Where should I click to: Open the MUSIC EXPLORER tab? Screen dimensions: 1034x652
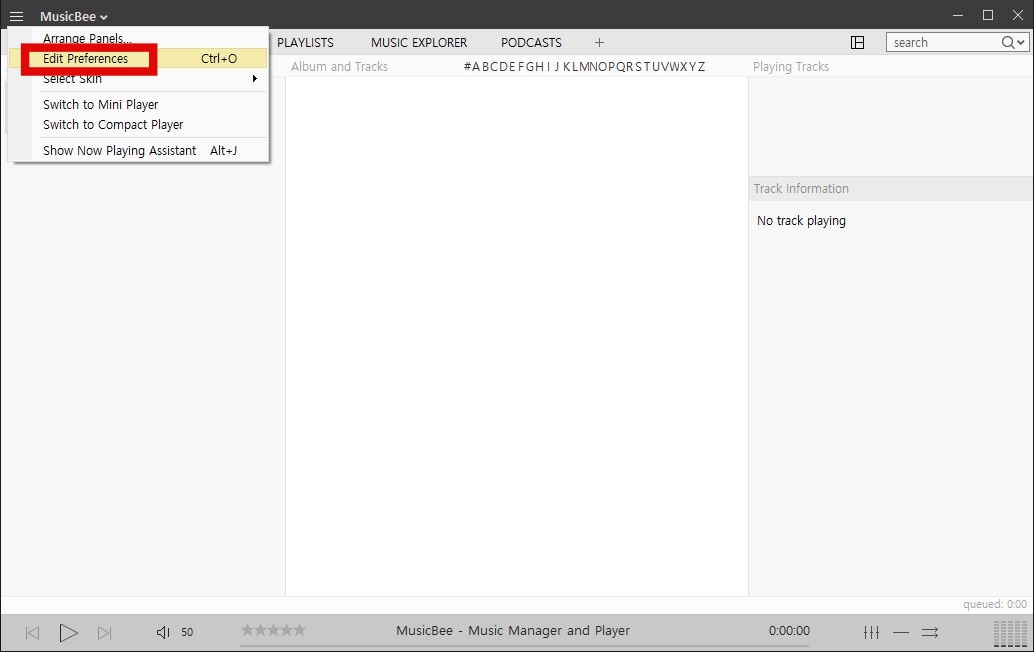[419, 43]
